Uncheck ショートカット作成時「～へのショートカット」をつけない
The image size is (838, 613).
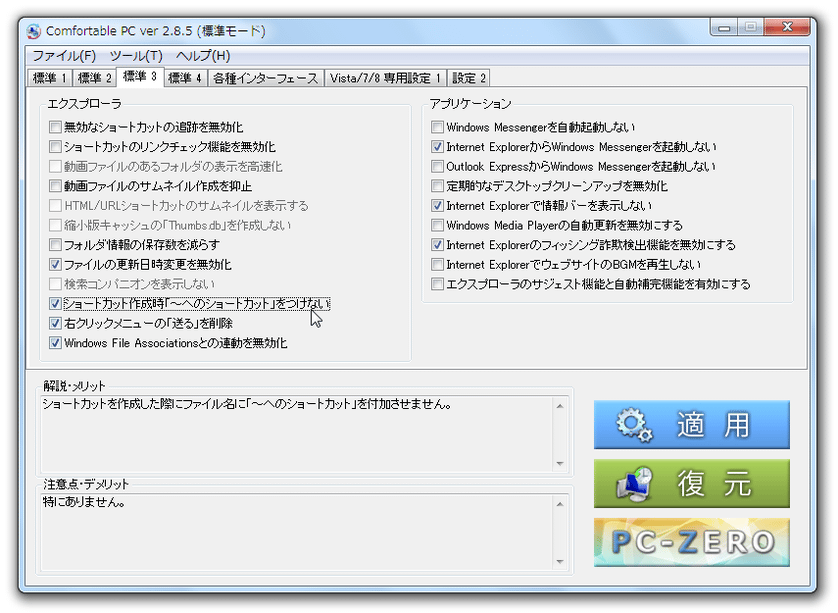[55, 304]
